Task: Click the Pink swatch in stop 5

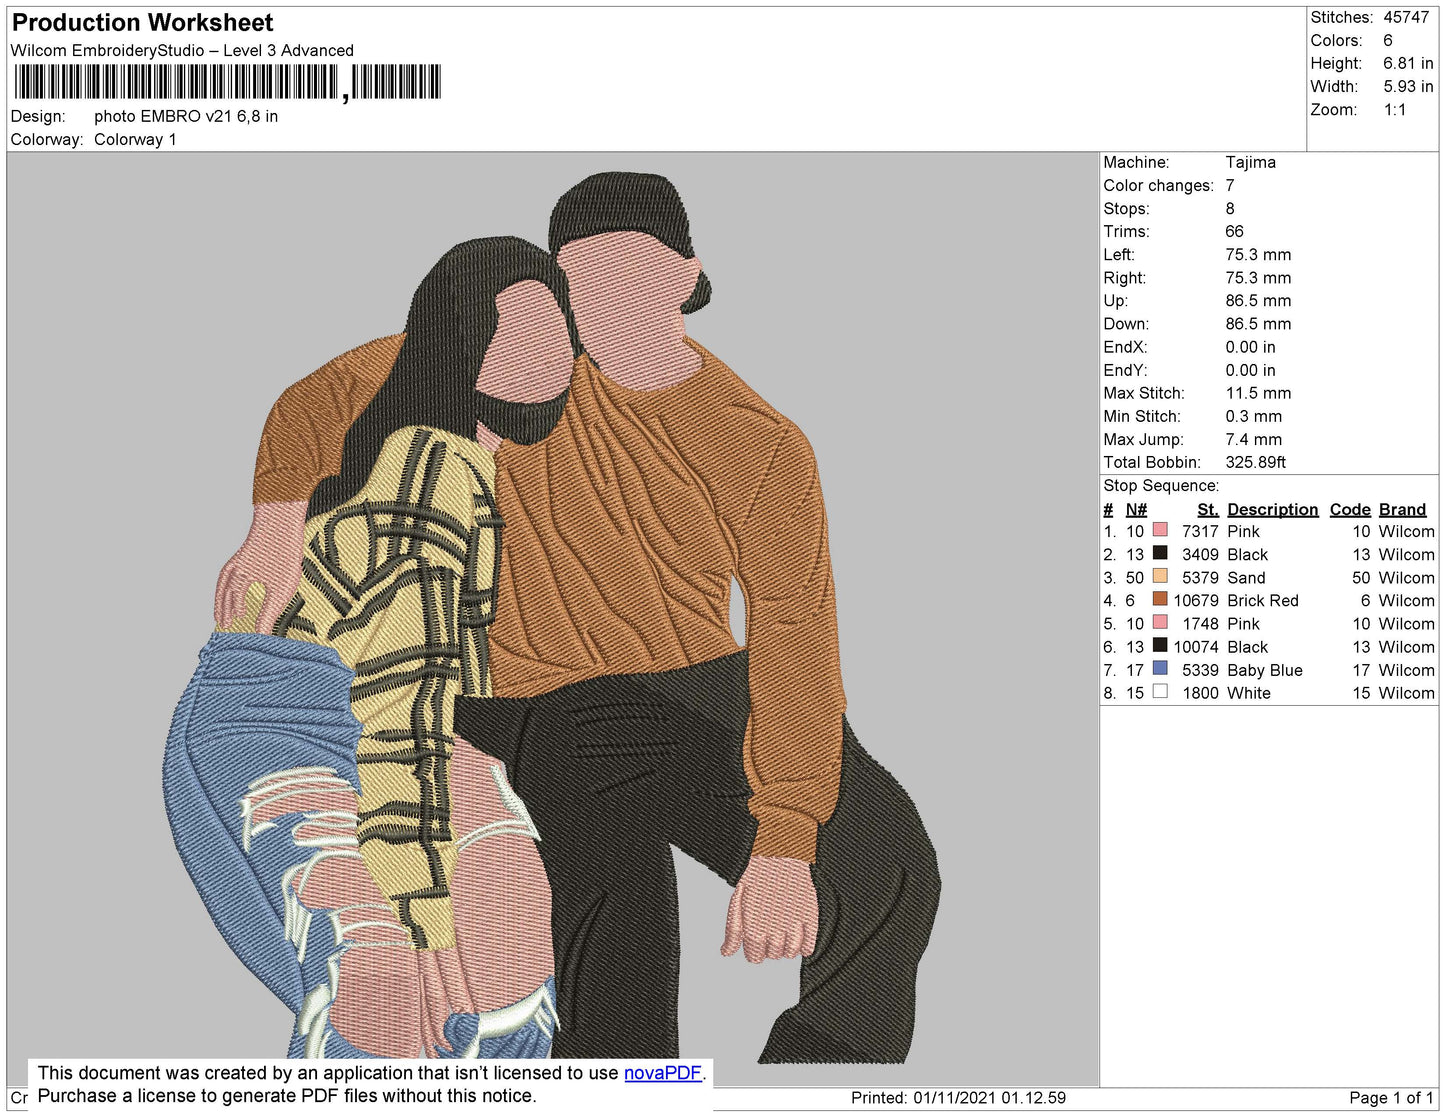Action: point(1160,622)
